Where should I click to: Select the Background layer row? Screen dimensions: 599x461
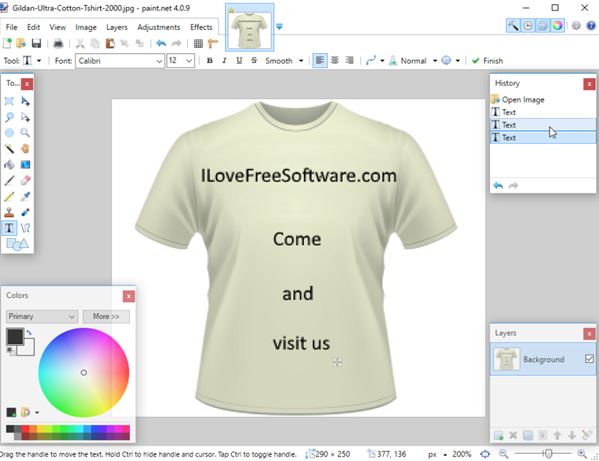[x=542, y=359]
